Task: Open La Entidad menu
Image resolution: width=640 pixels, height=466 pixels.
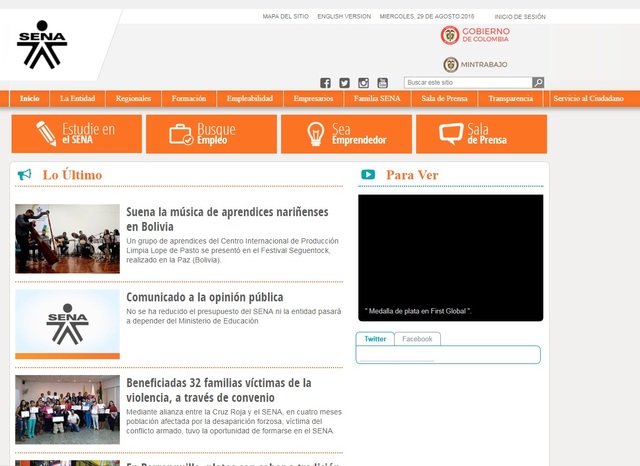Action: coord(78,98)
